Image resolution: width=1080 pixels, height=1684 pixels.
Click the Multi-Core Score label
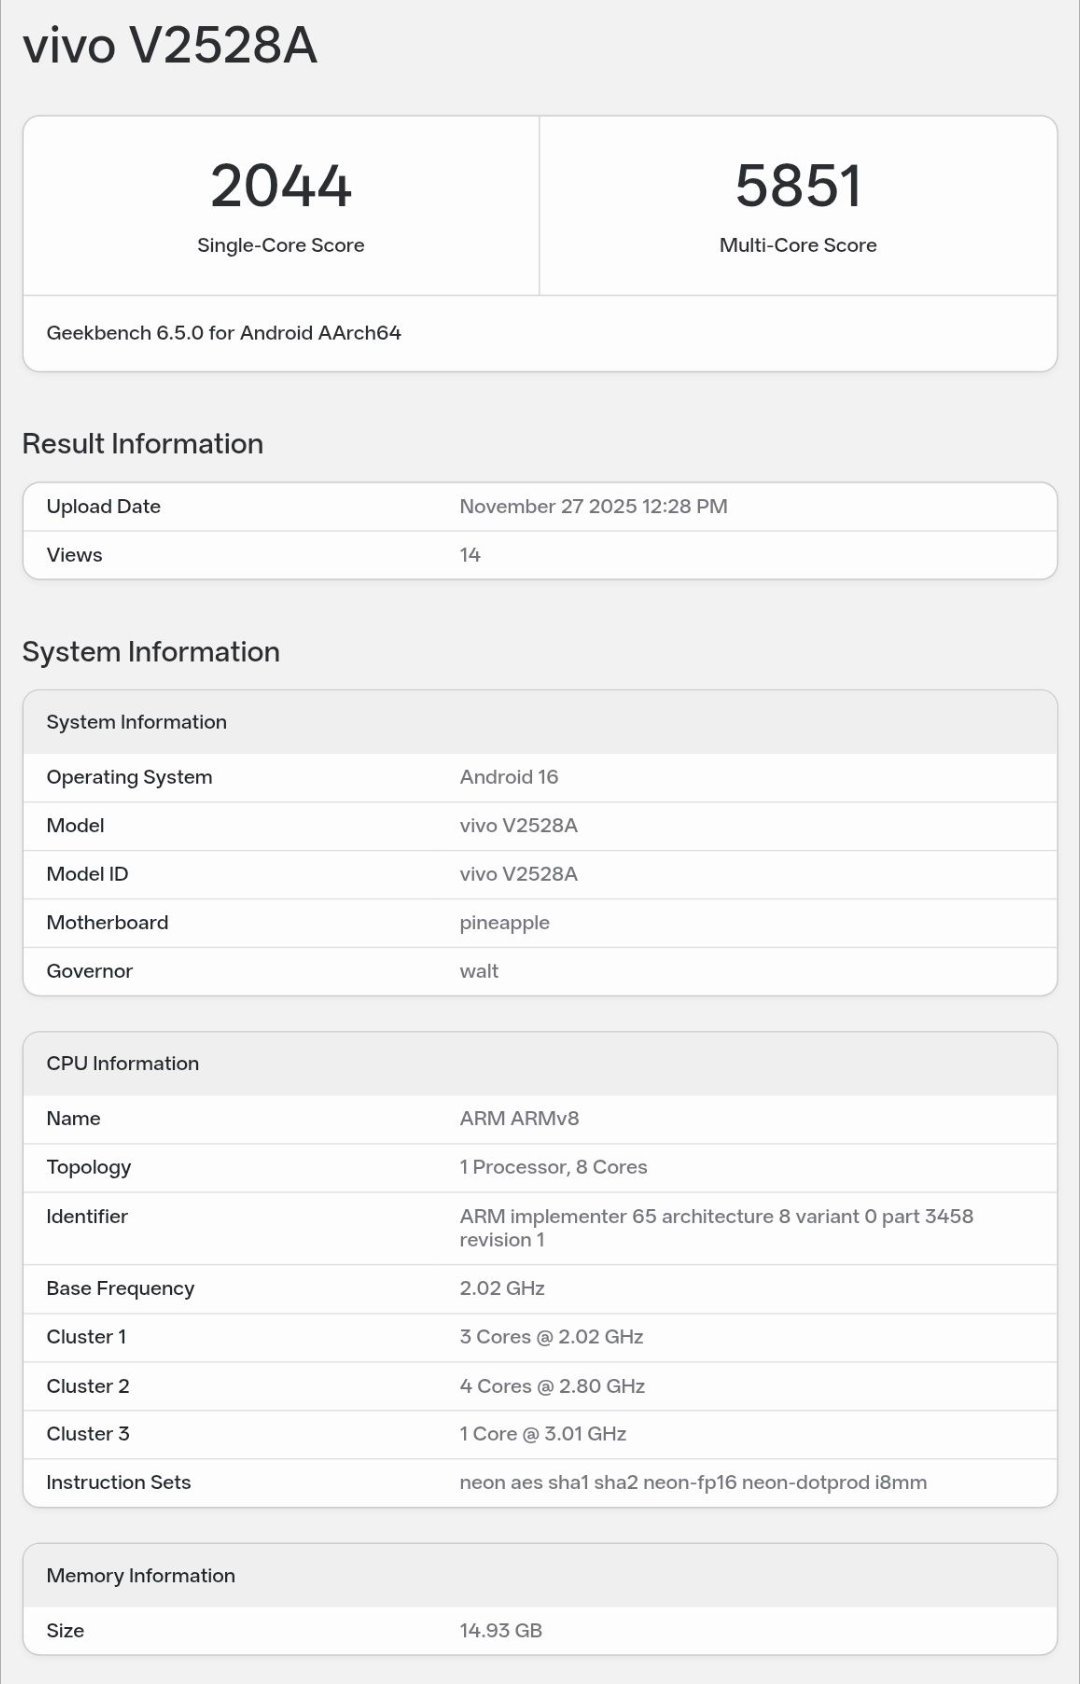[798, 245]
